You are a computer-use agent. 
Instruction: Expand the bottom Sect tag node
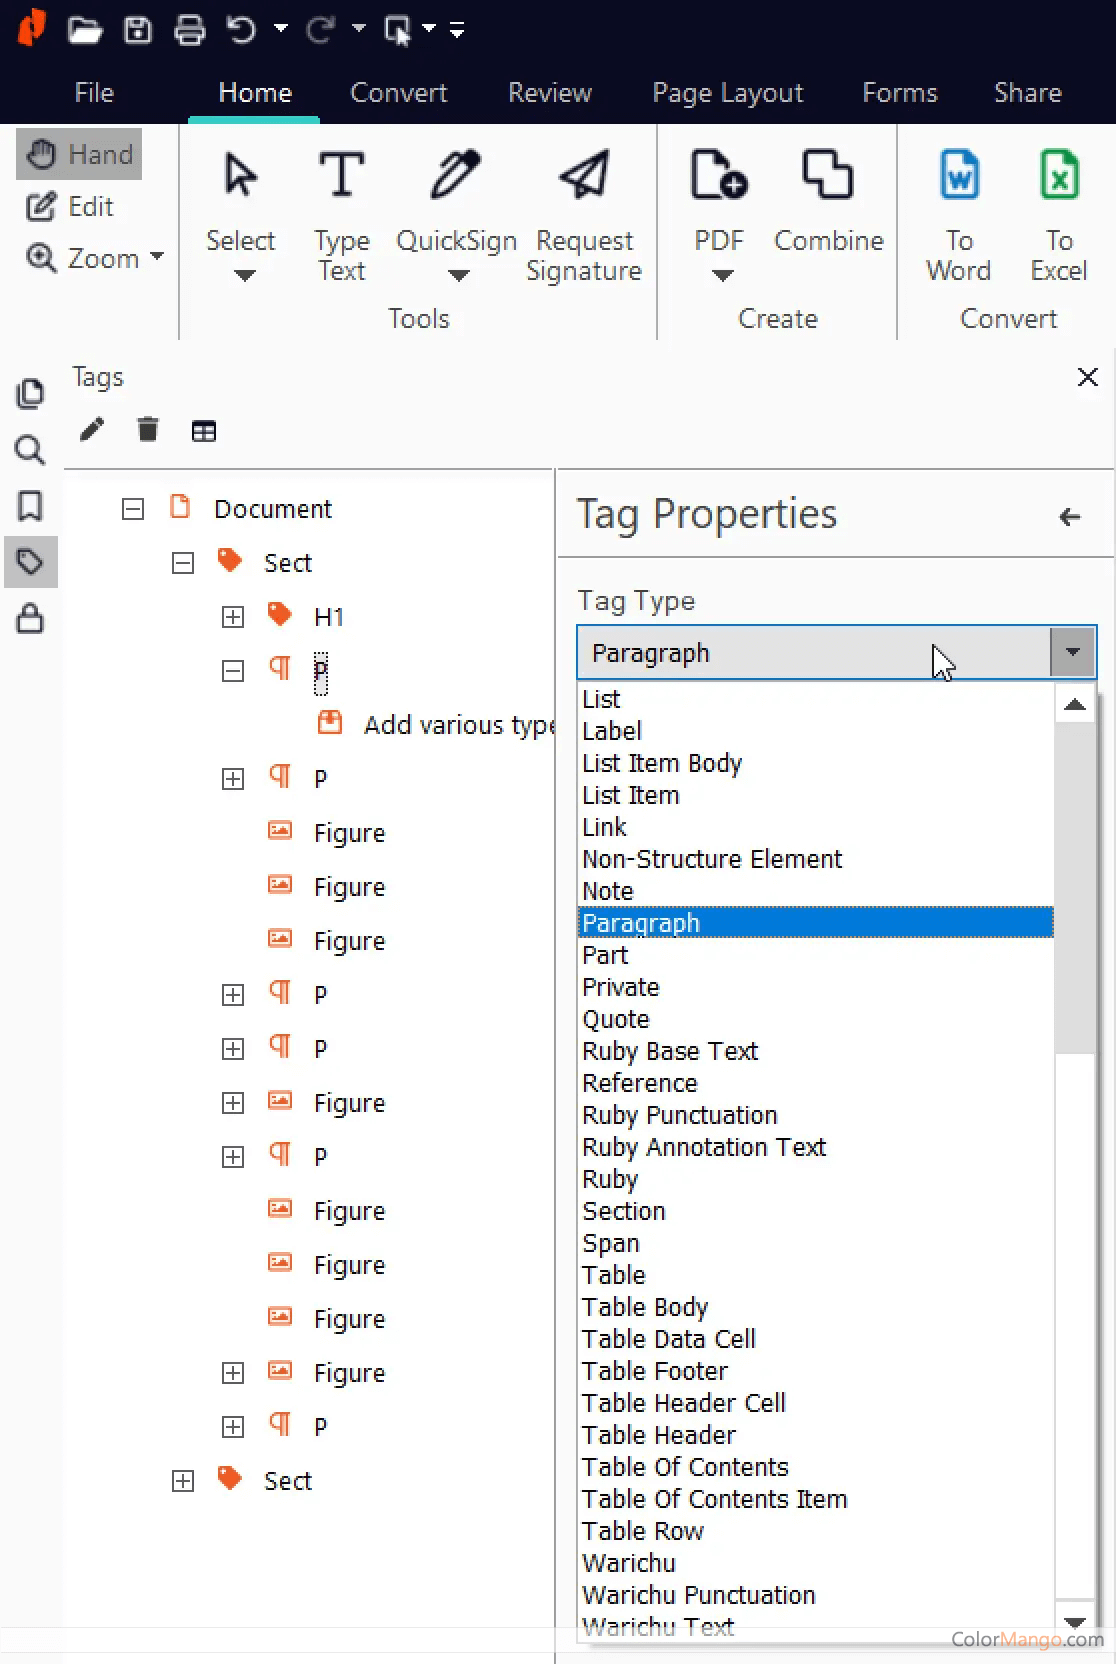(x=183, y=1481)
